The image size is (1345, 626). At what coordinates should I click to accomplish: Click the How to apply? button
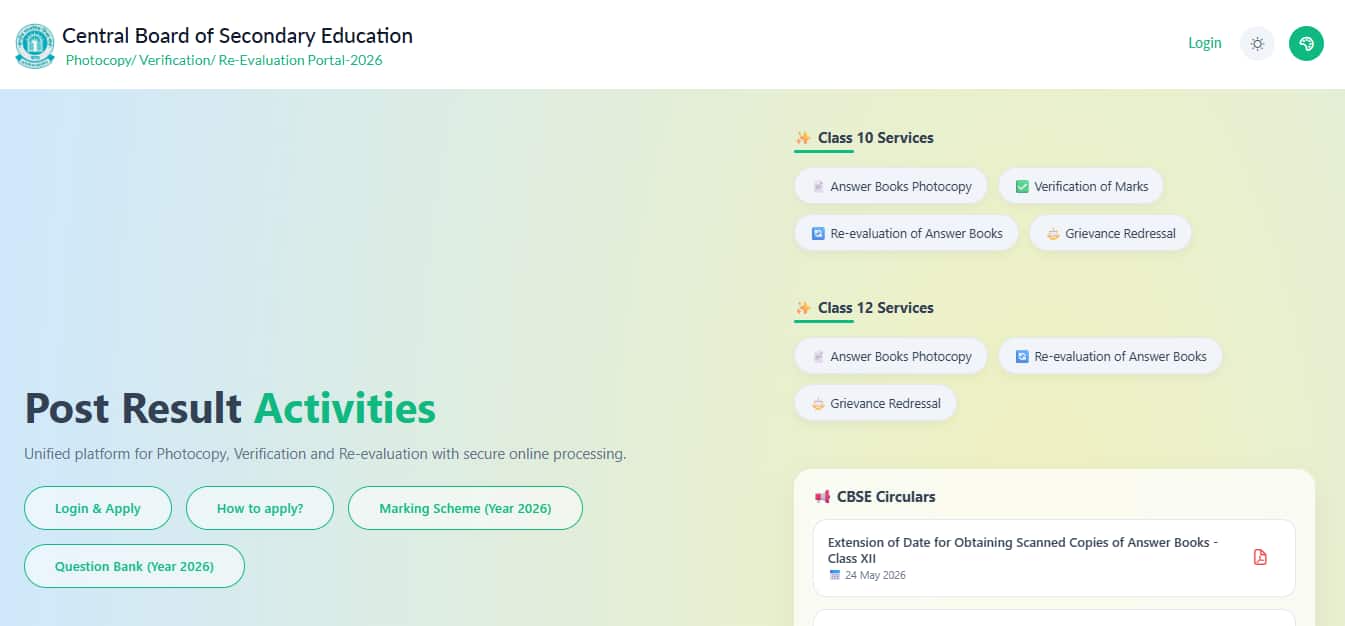[260, 508]
